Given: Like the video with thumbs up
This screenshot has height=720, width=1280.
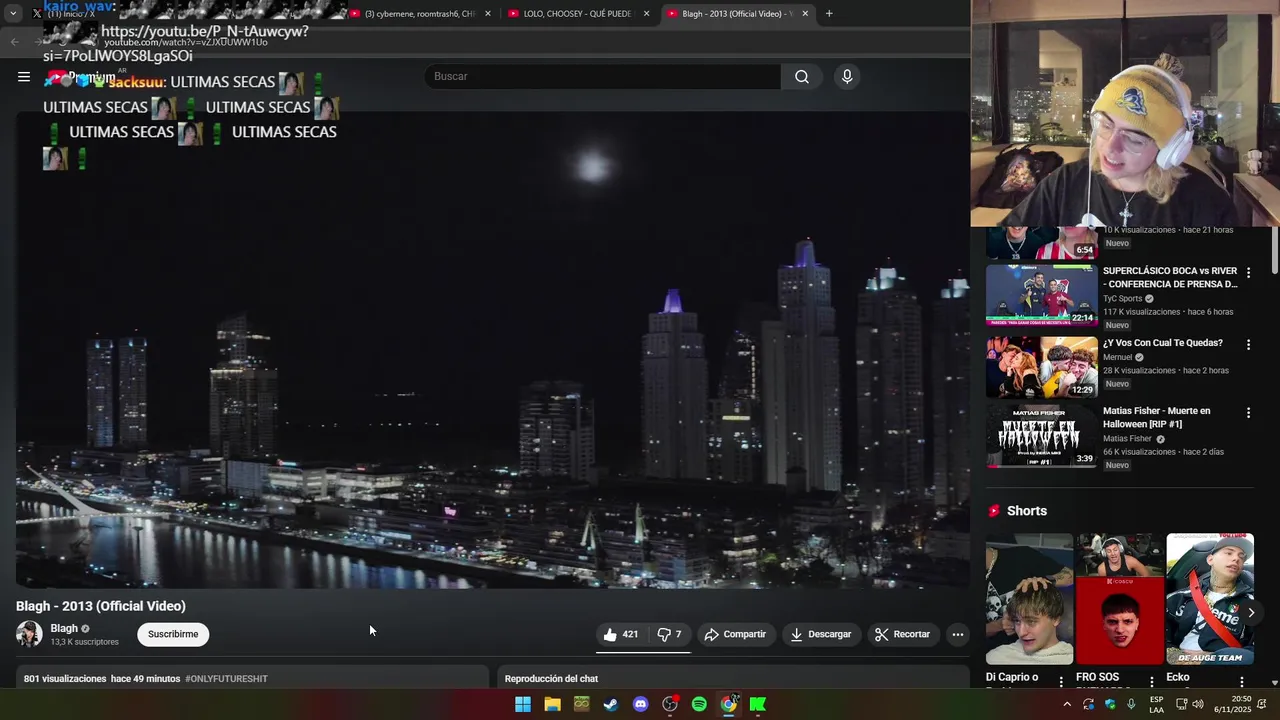Looking at the screenshot, I should click(x=621, y=634).
